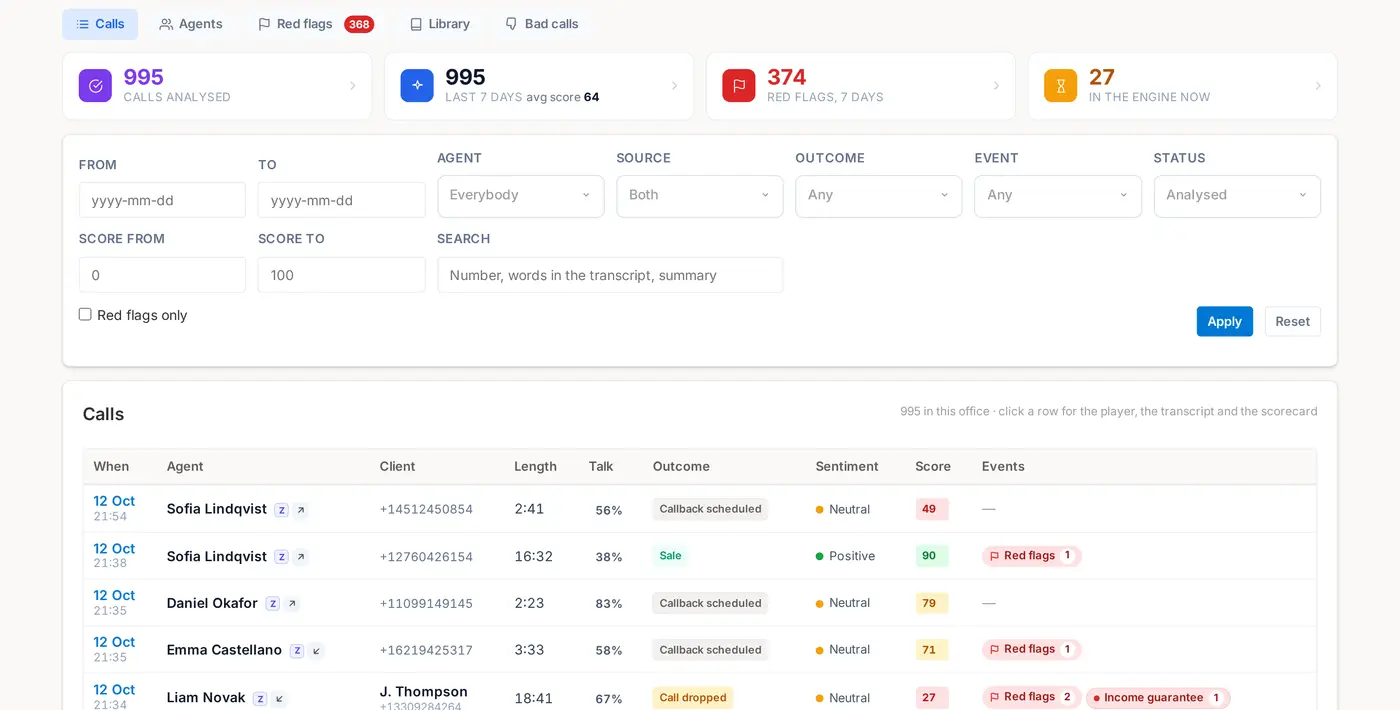Click the incoming call arrow beside Emma Castellano

(316, 651)
